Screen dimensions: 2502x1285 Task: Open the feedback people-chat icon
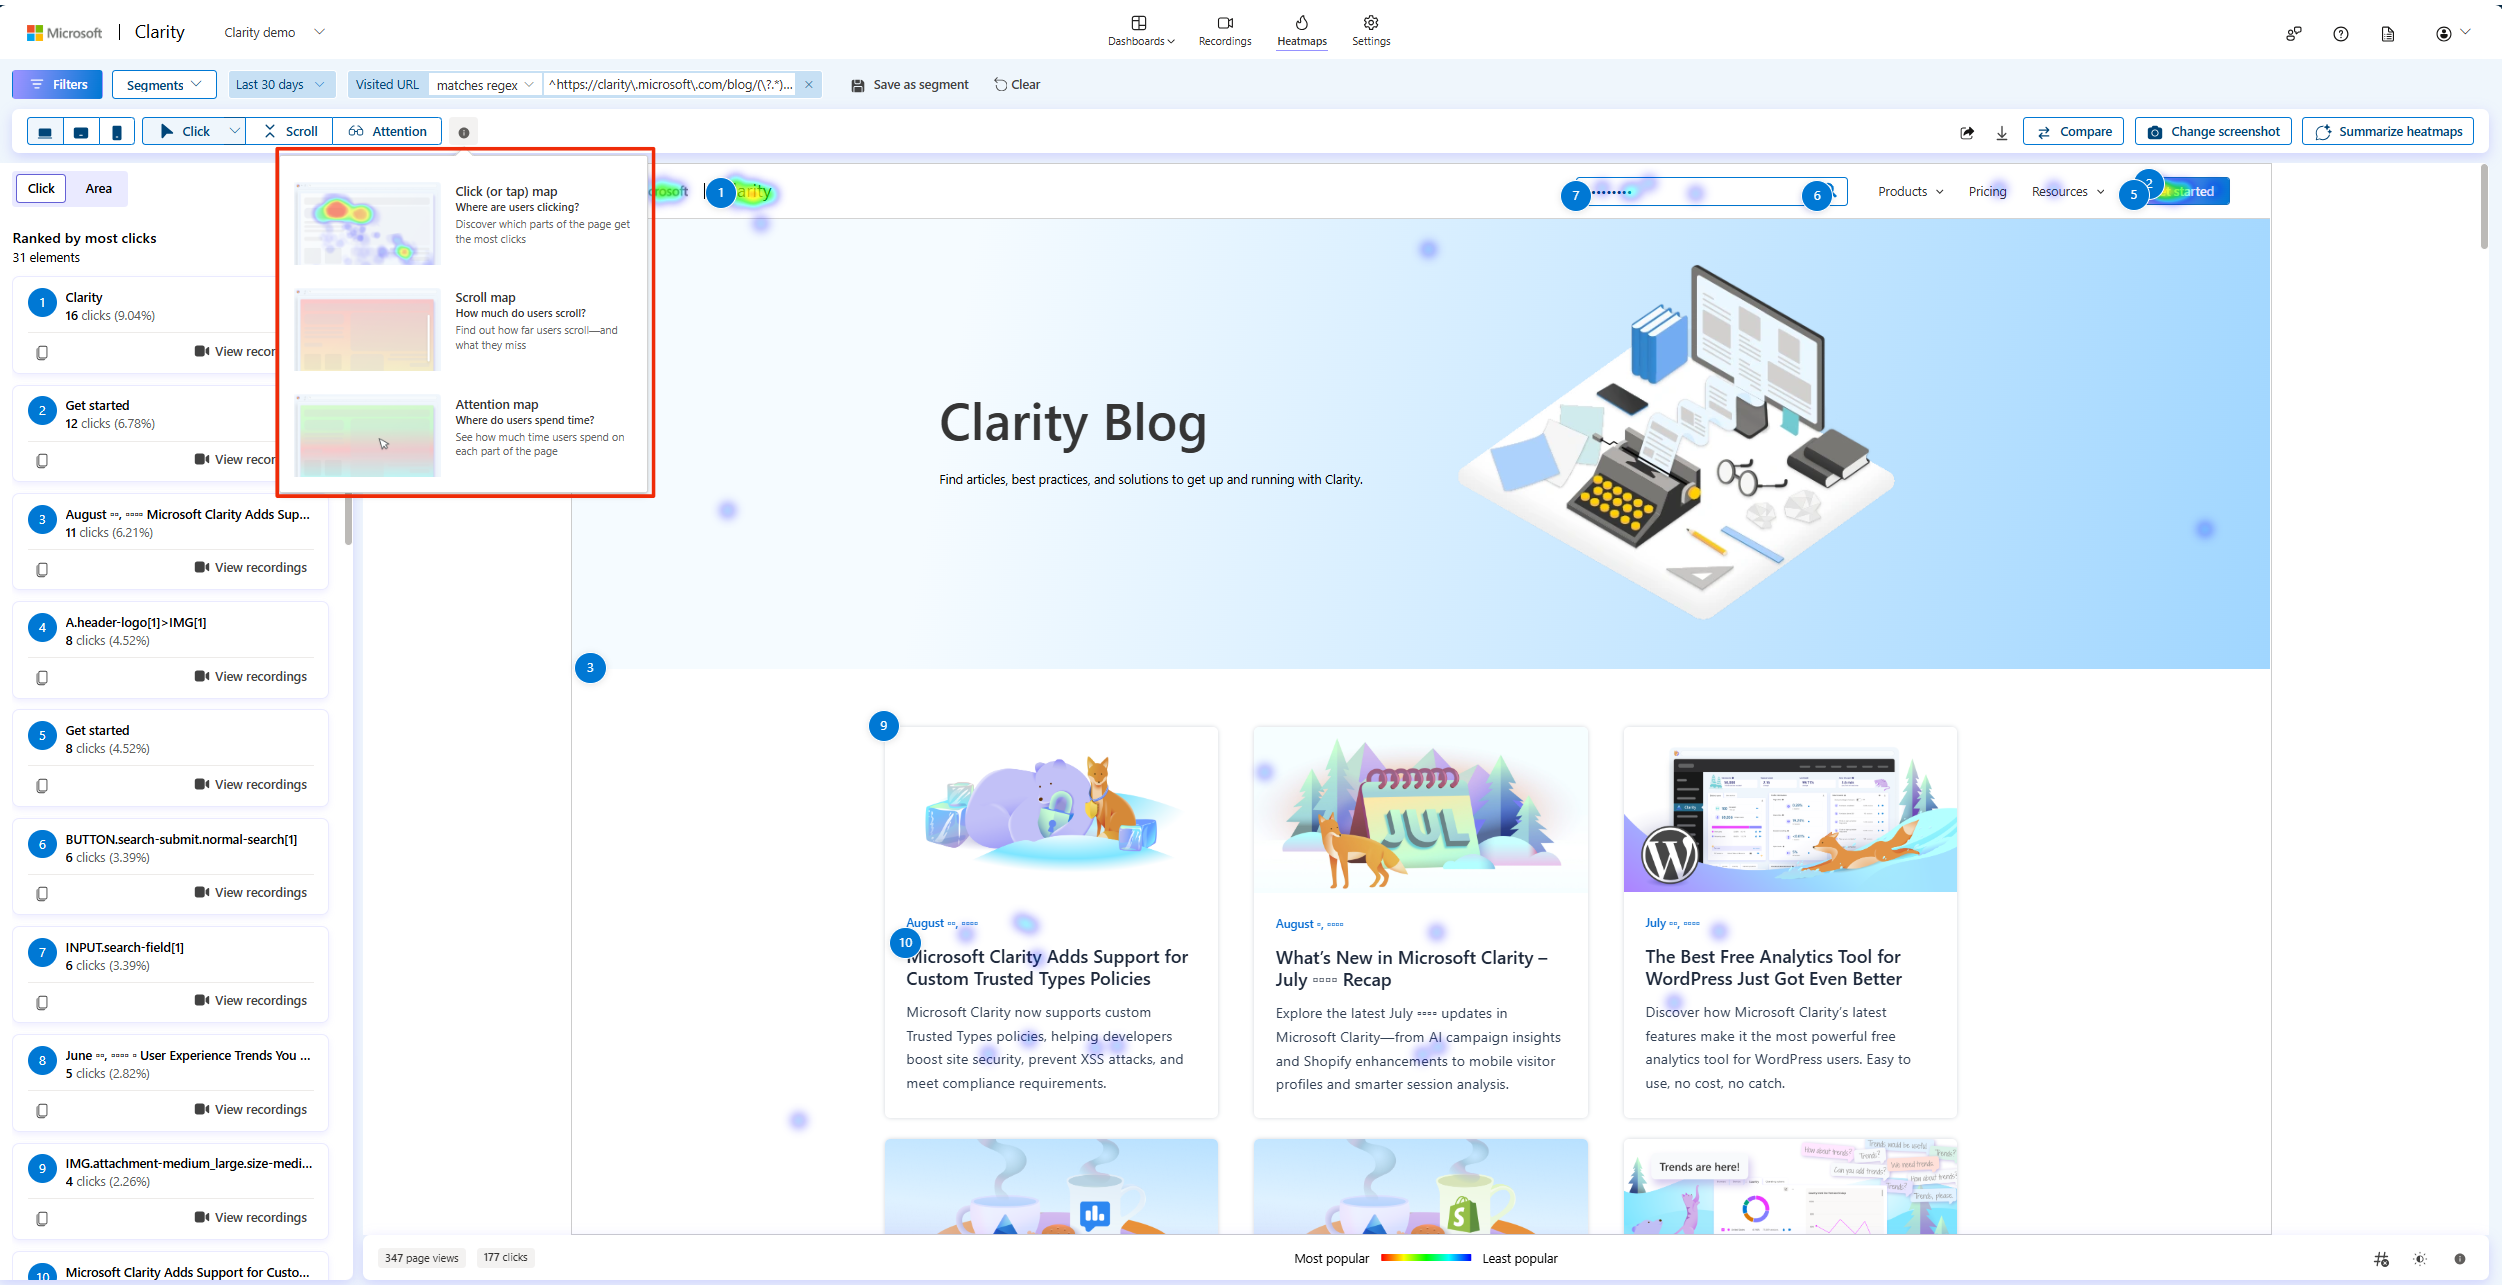(2293, 34)
